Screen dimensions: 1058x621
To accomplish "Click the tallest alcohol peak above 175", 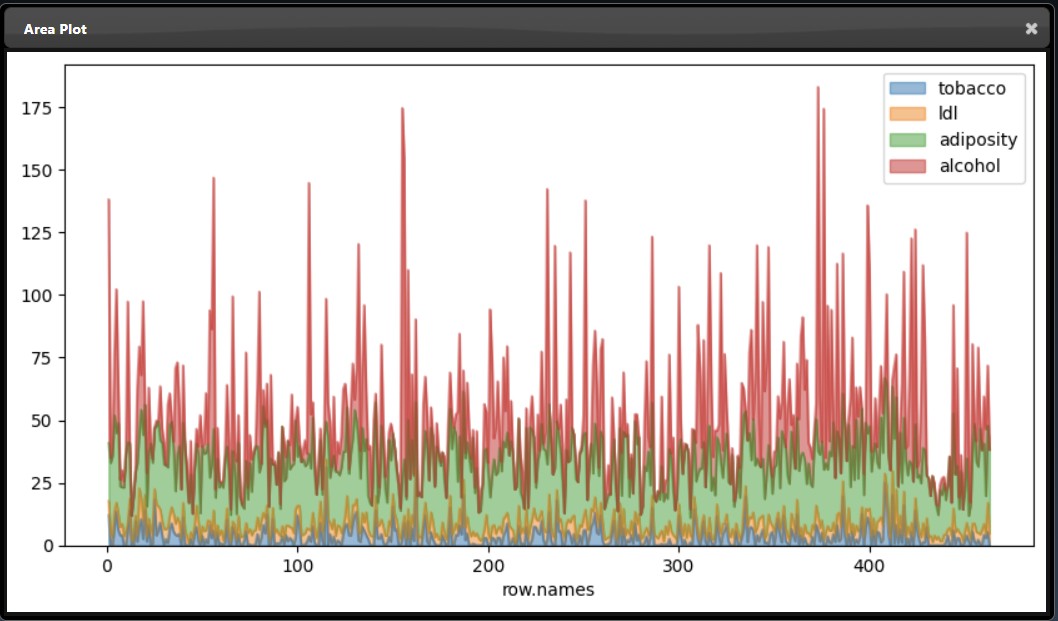I will [x=817, y=90].
